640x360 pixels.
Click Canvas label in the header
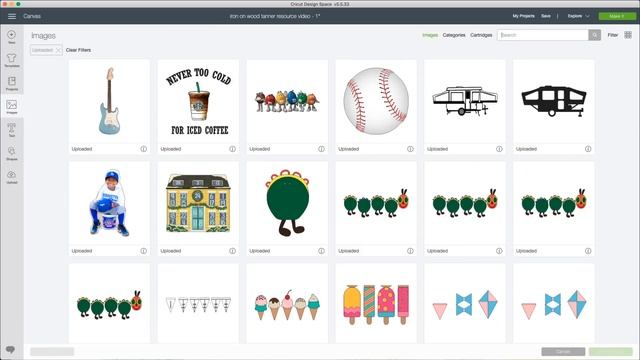click(x=32, y=16)
